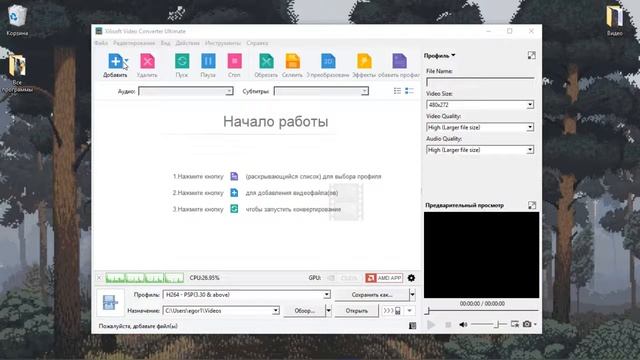The width and height of the screenshot is (640, 360).
Task: Click the Пауза toolbar icon
Action: click(x=208, y=61)
